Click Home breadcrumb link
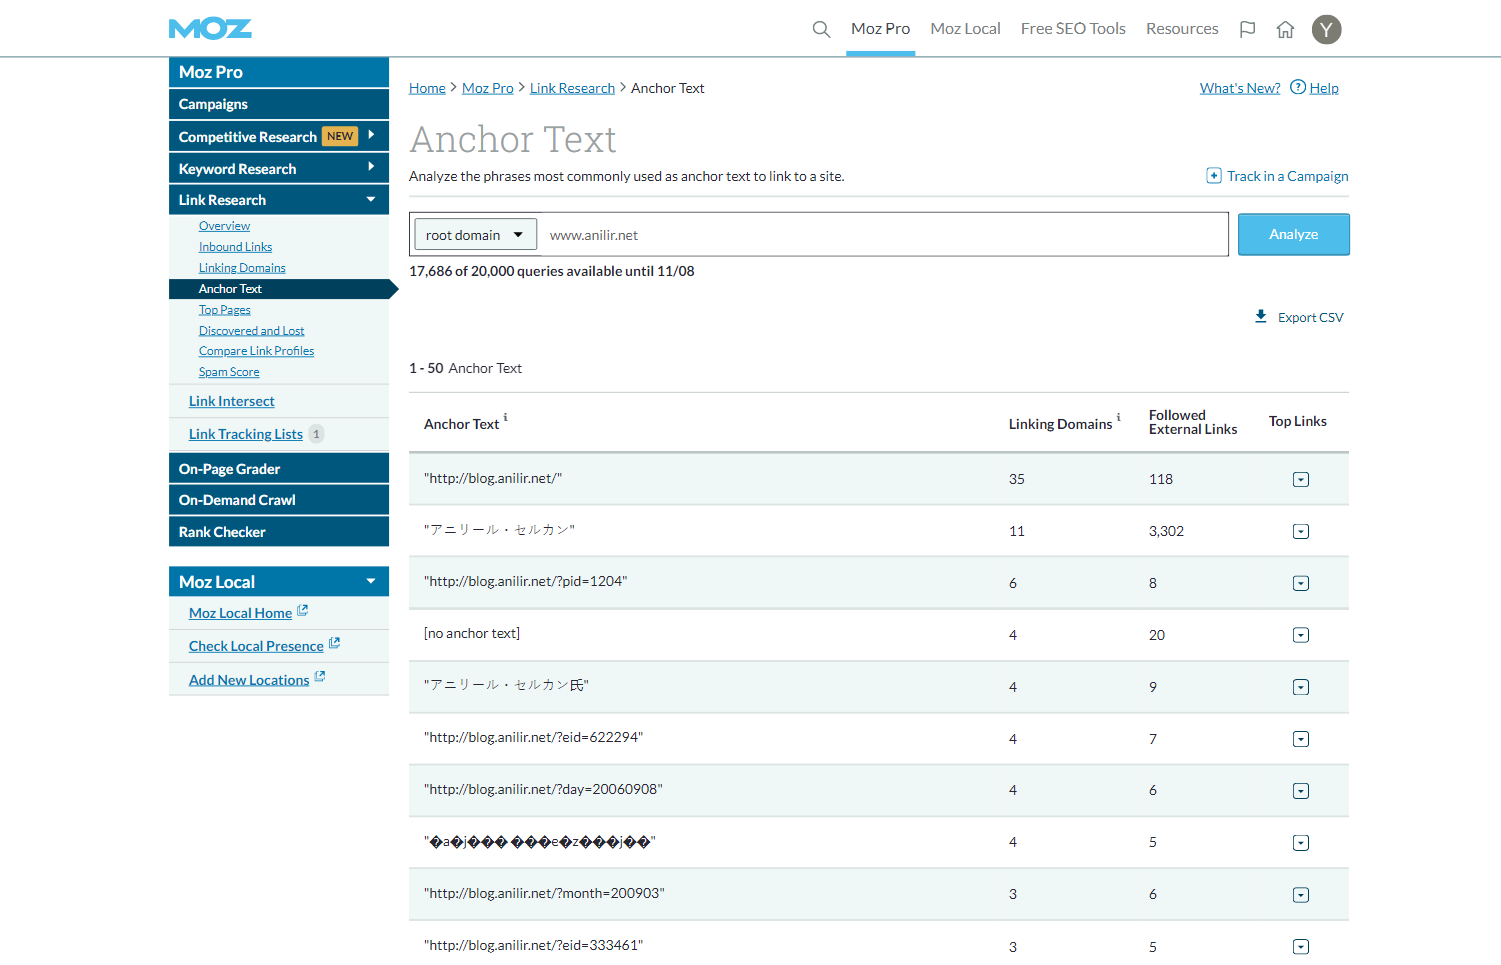Viewport: 1501px width, 965px height. click(x=427, y=88)
